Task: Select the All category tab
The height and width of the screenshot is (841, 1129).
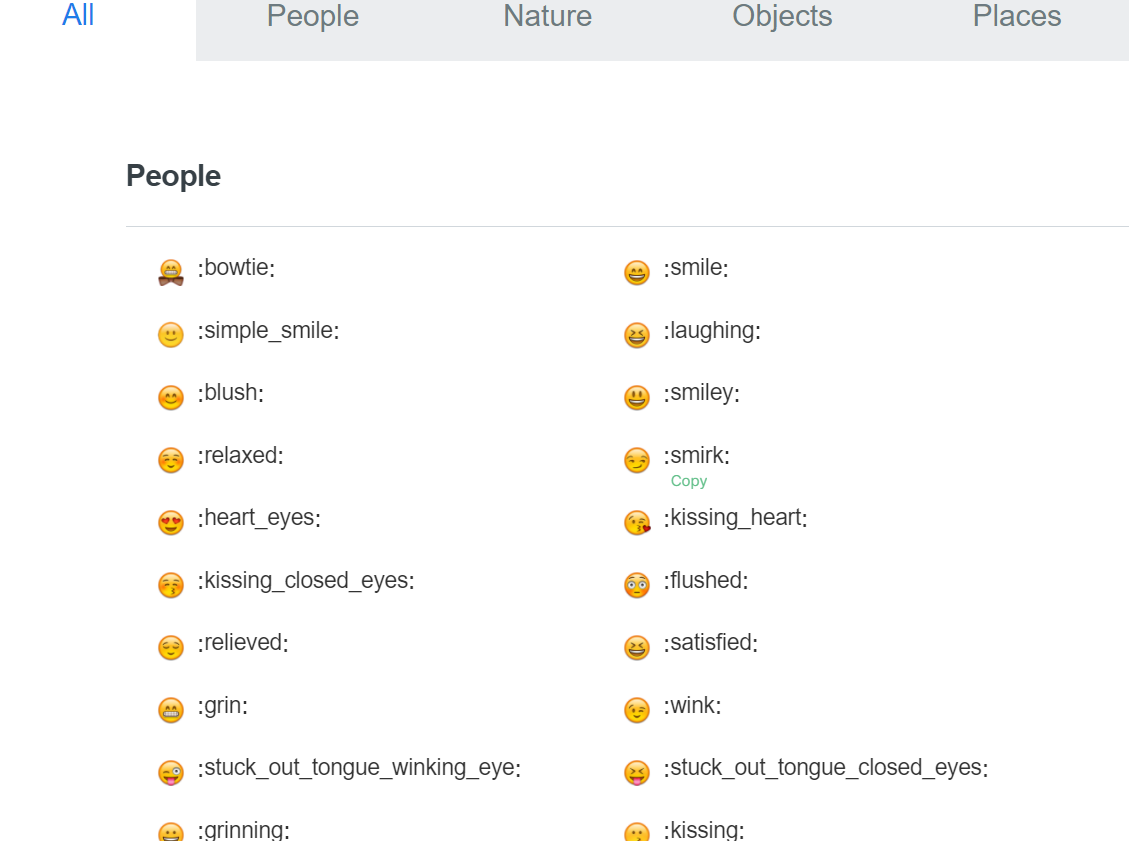Action: coord(78,16)
